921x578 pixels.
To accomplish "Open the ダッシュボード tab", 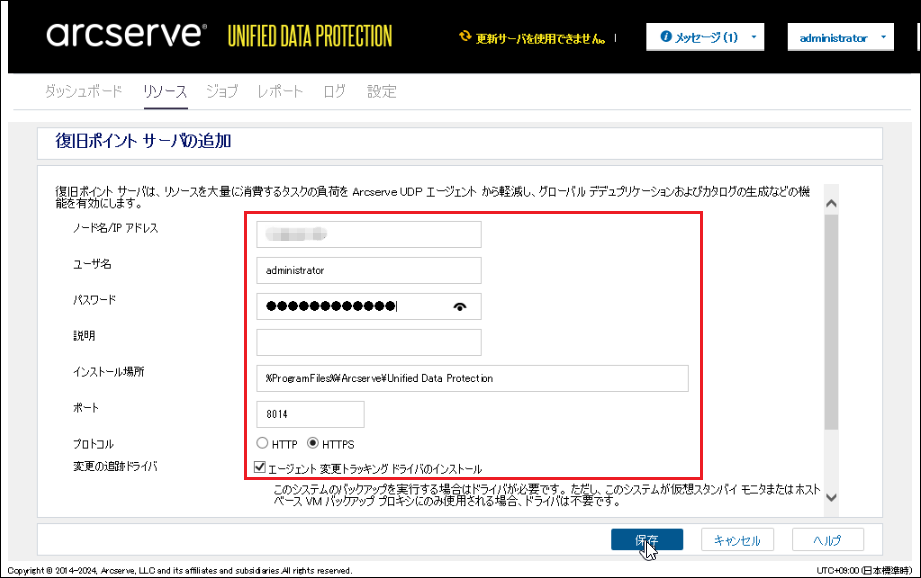I will (83, 91).
